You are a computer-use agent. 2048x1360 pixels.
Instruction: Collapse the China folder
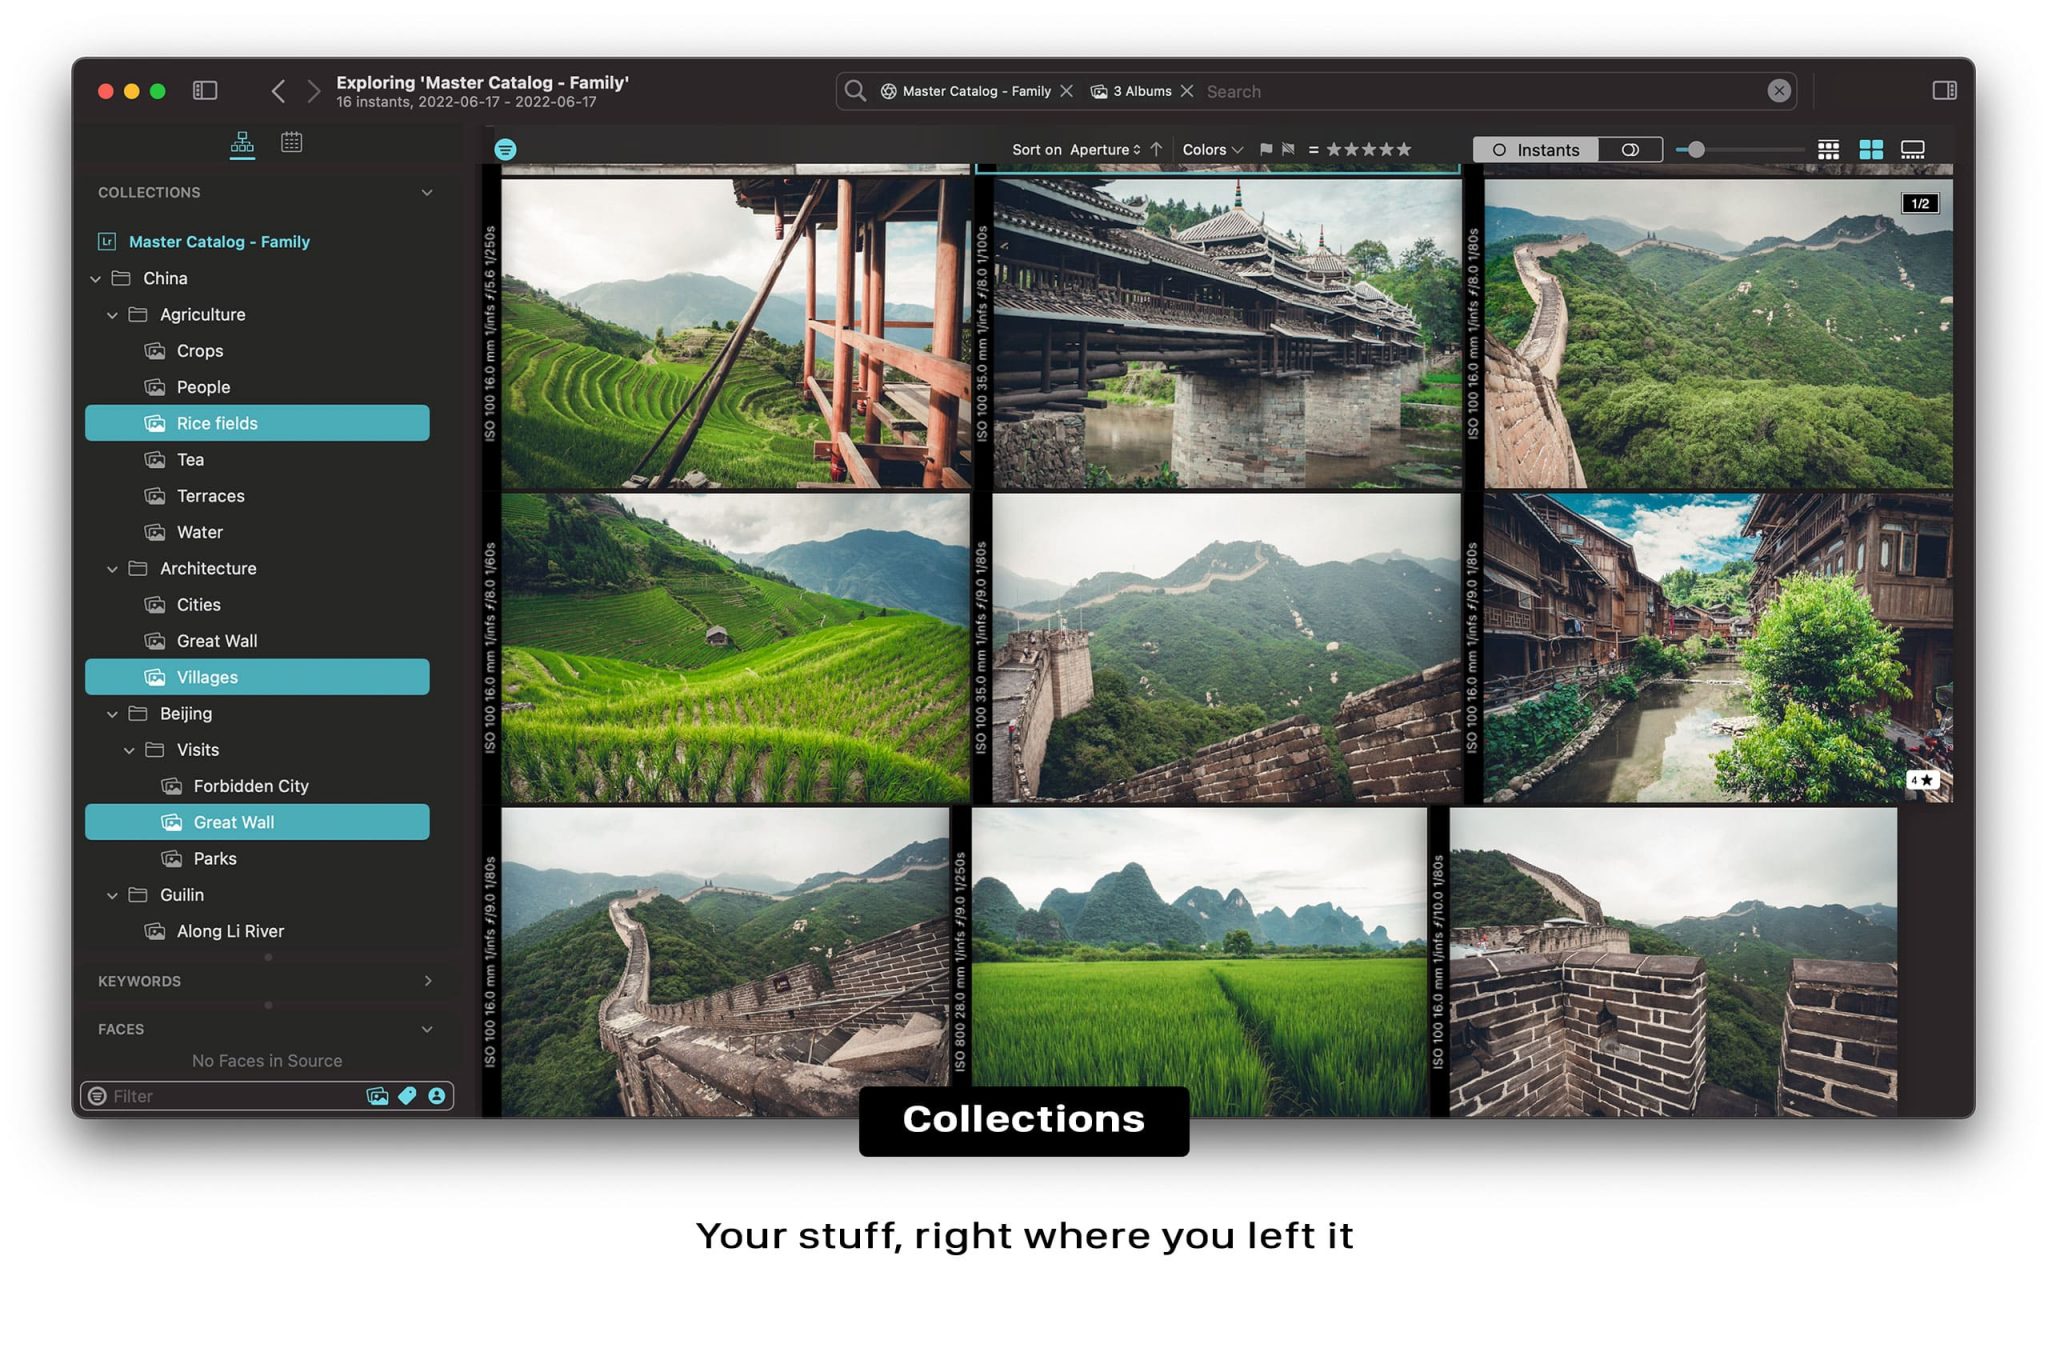pos(96,279)
